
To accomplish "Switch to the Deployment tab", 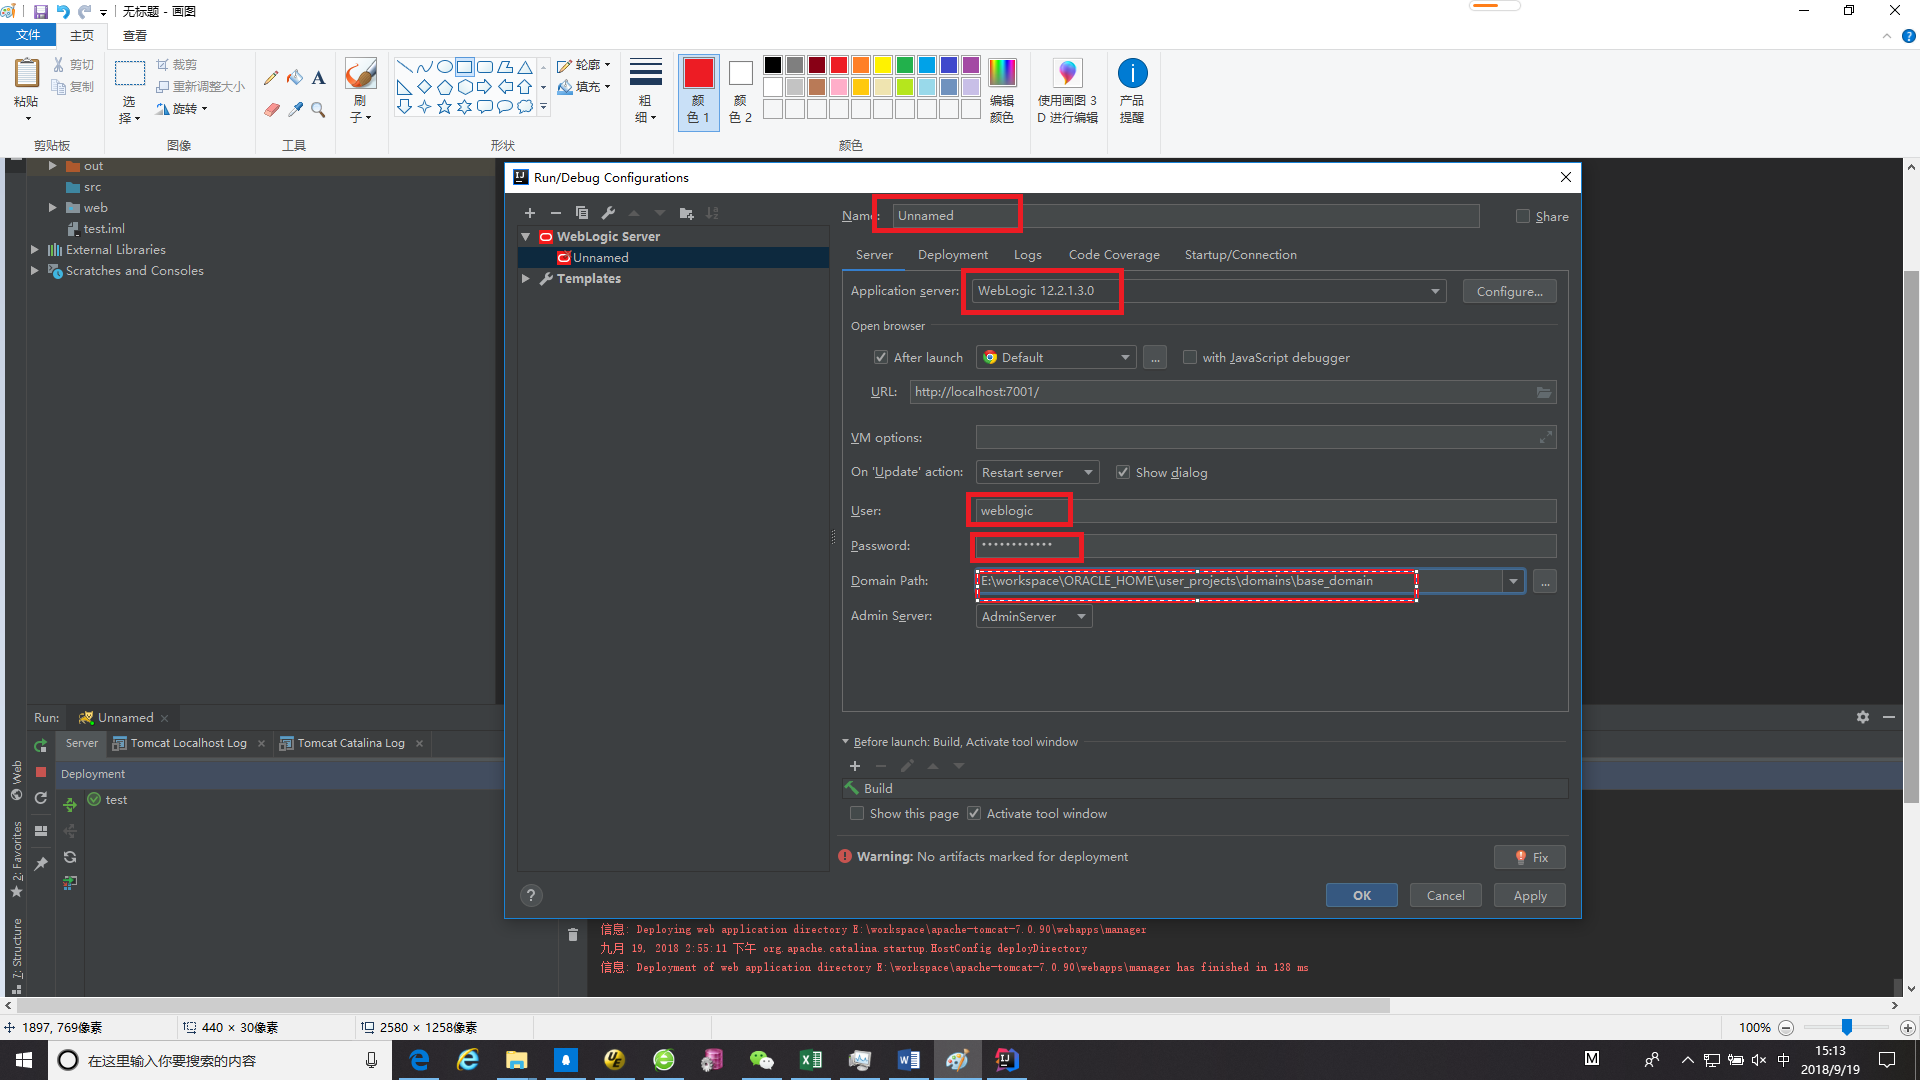I will (x=952, y=255).
